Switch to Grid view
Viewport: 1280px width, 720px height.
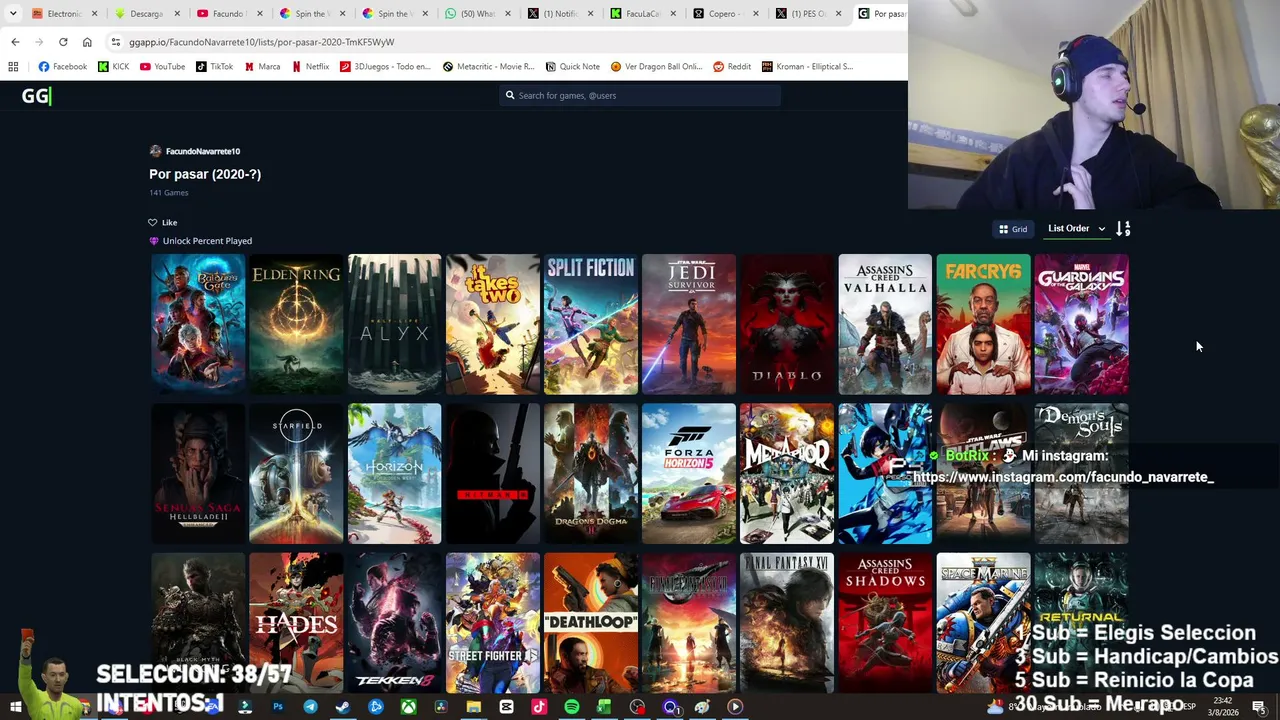pos(1013,229)
